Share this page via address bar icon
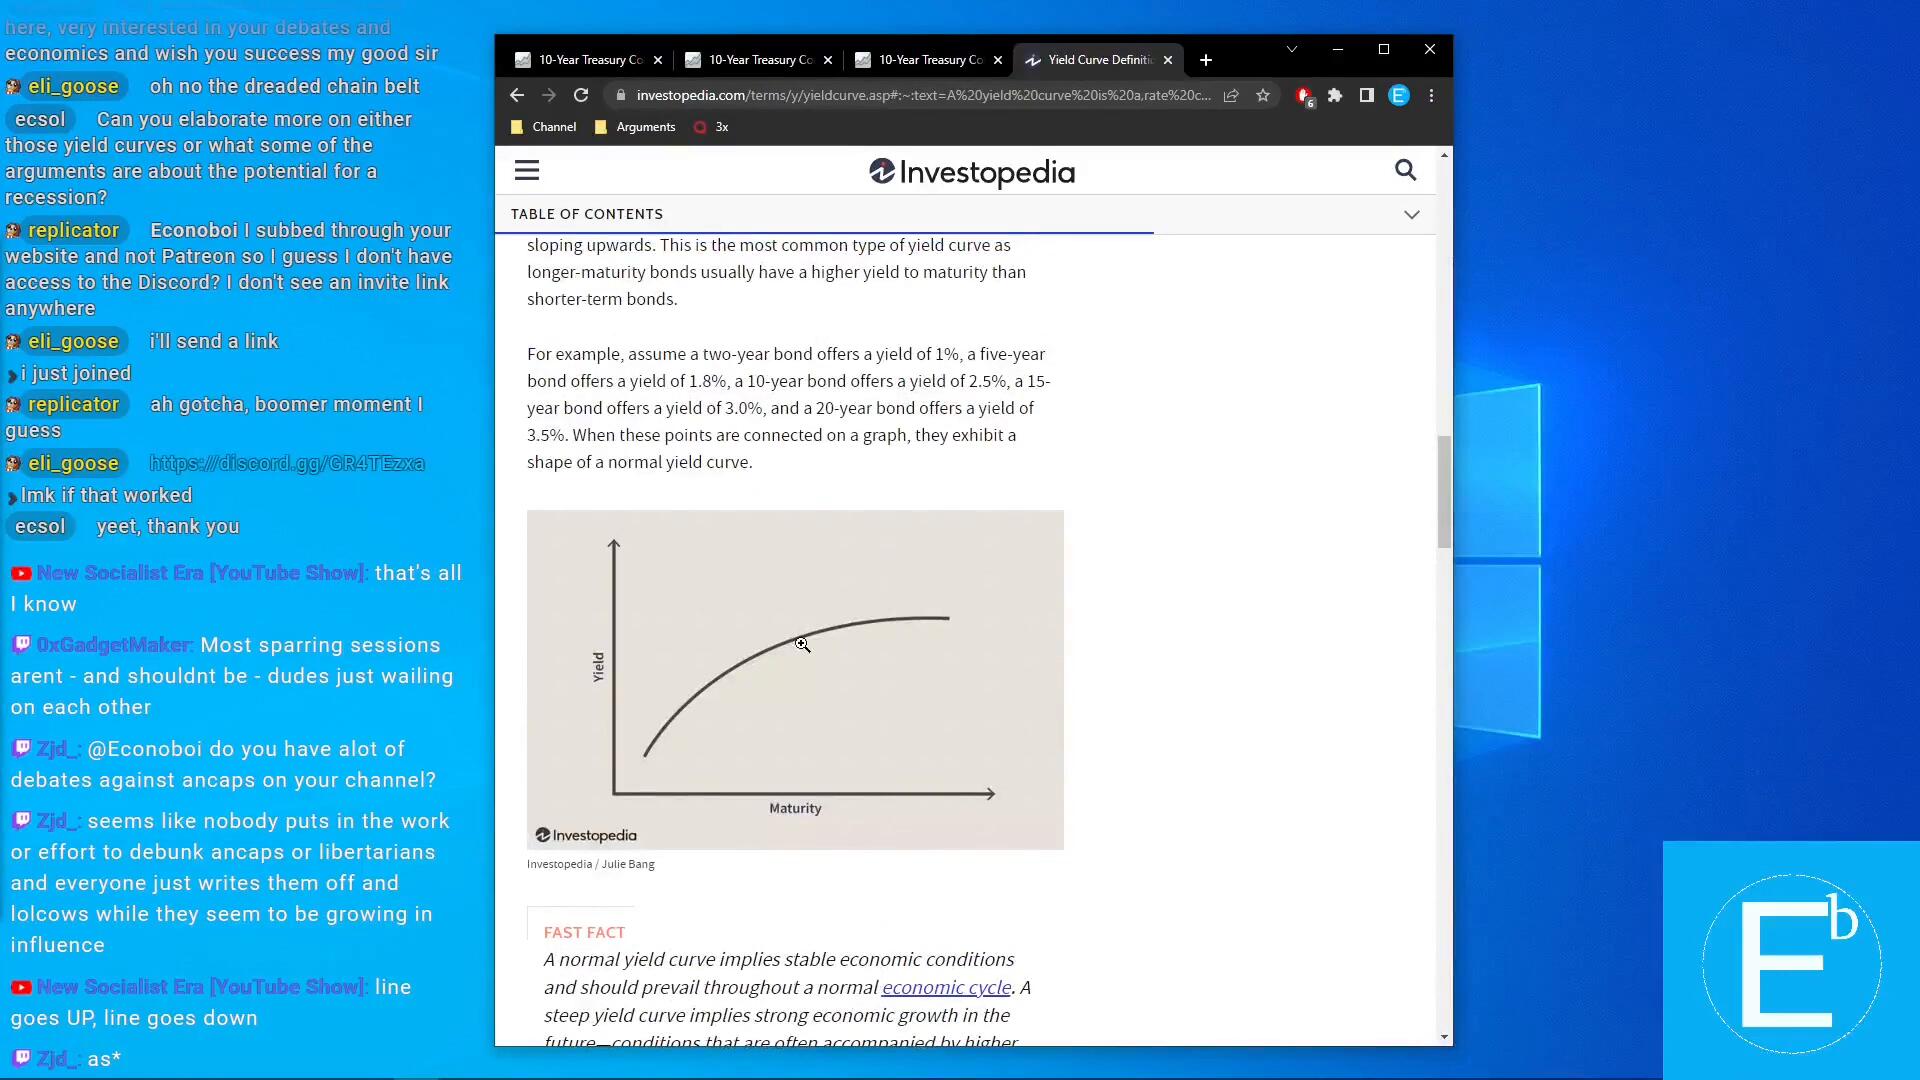This screenshot has width=1920, height=1080. pyautogui.click(x=1231, y=95)
